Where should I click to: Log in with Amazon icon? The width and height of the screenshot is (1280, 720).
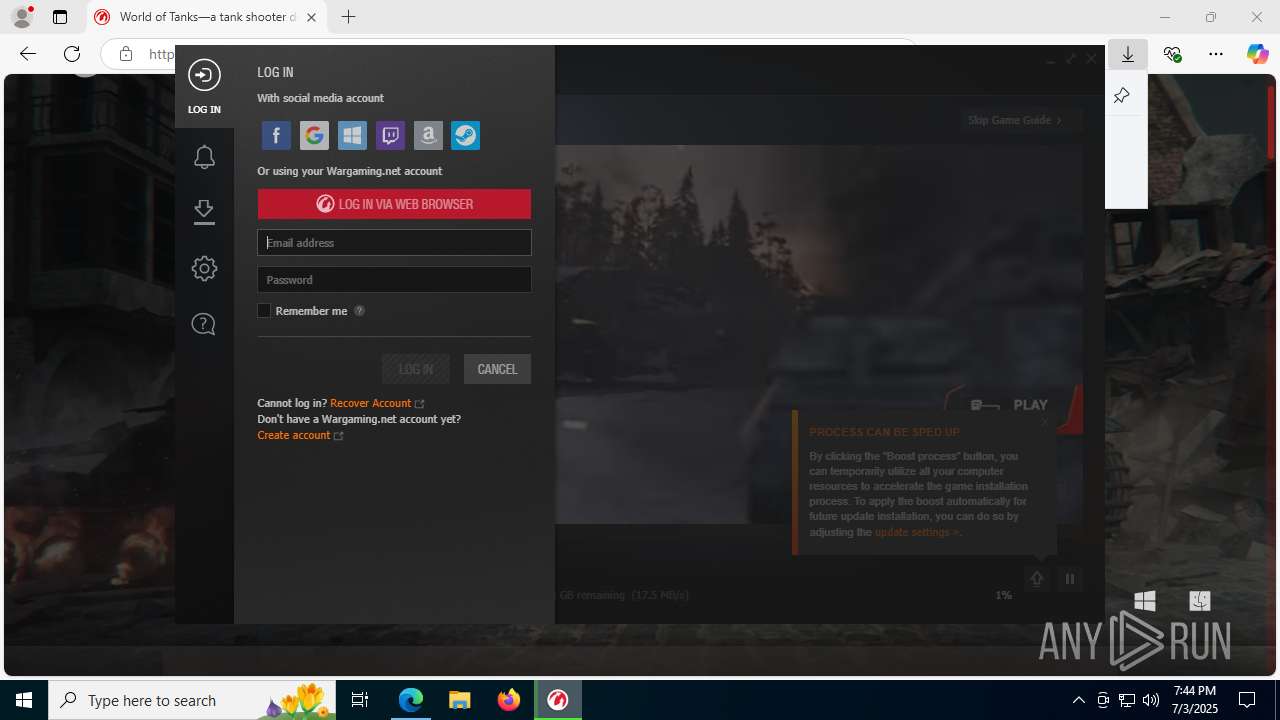pos(428,135)
